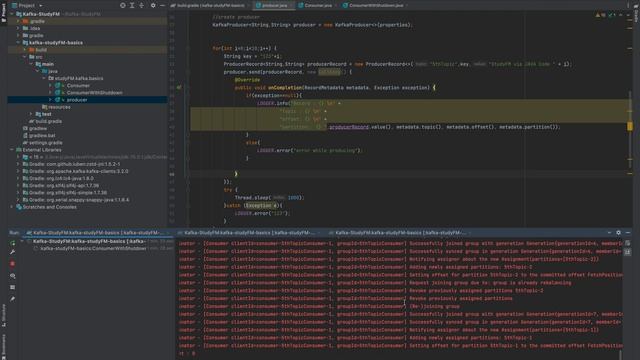Click pin tab icon in Run sidebar
640x360 pixels.
point(13,299)
